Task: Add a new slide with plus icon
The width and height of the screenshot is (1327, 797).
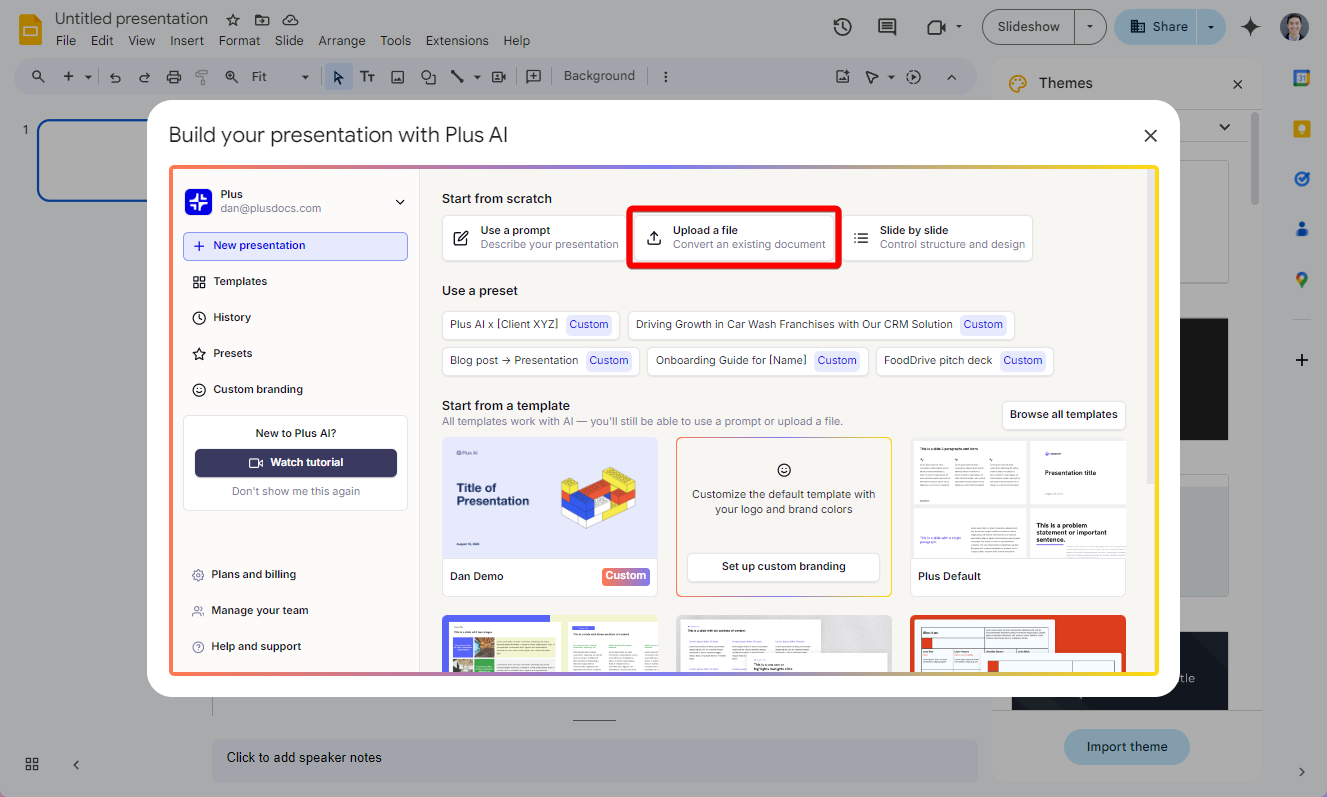Action: click(69, 76)
